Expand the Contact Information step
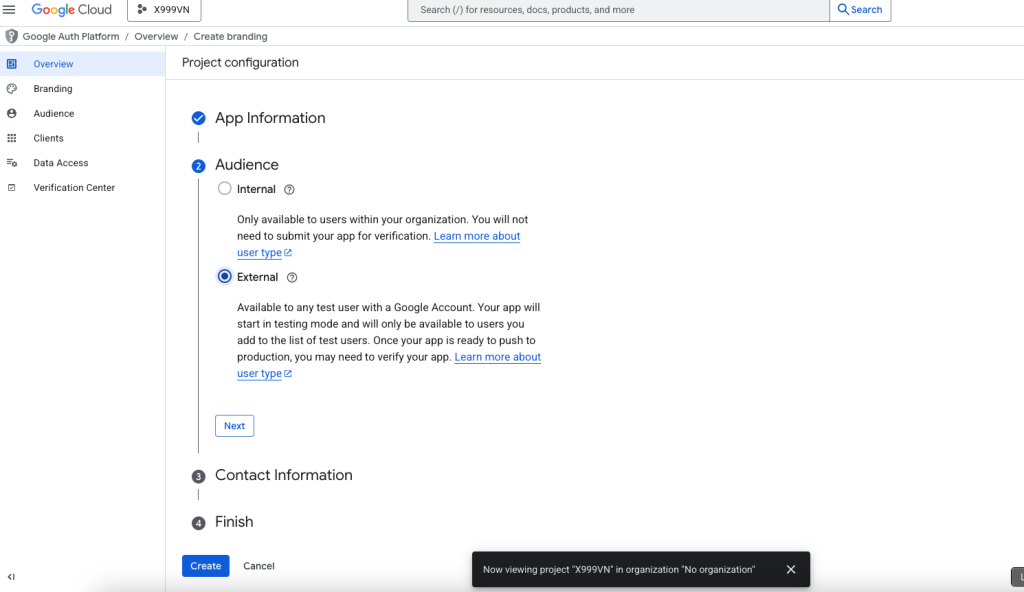Viewport: 1024px width, 592px height. 283,475
